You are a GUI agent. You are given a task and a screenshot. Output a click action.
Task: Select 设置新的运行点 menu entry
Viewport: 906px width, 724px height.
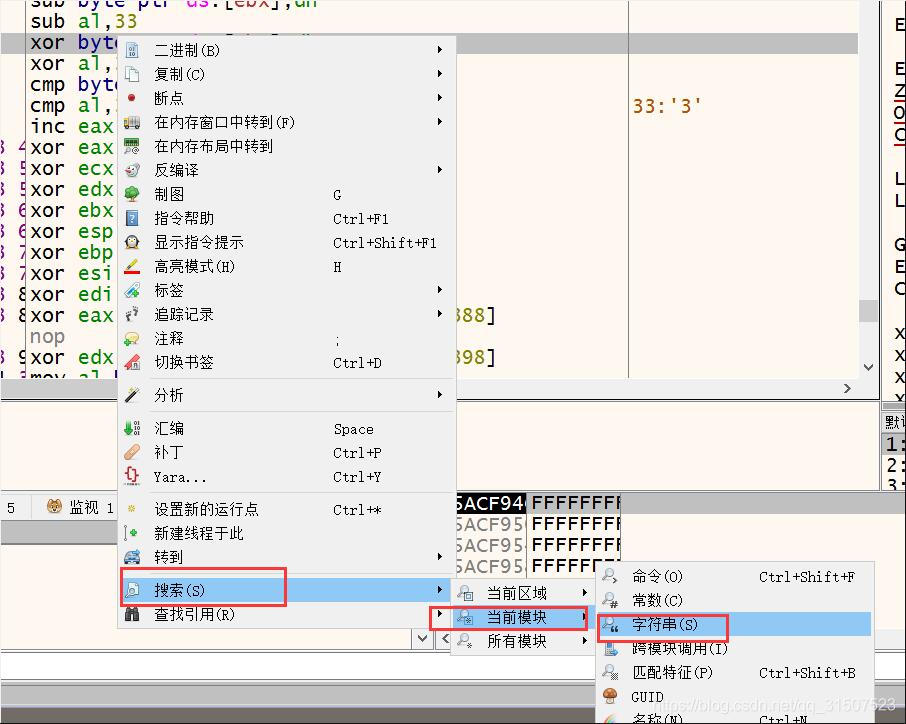[x=287, y=509]
